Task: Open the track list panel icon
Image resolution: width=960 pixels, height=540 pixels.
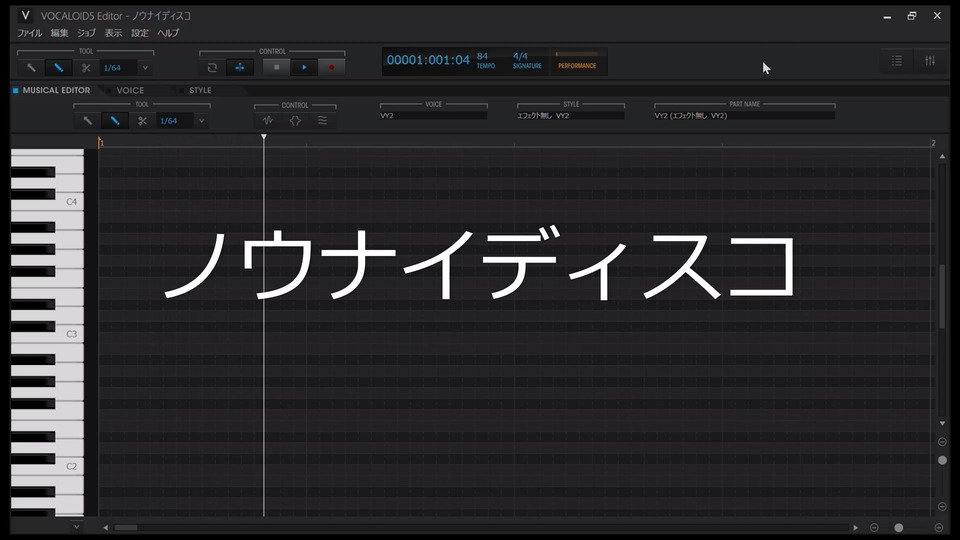Action: click(897, 61)
